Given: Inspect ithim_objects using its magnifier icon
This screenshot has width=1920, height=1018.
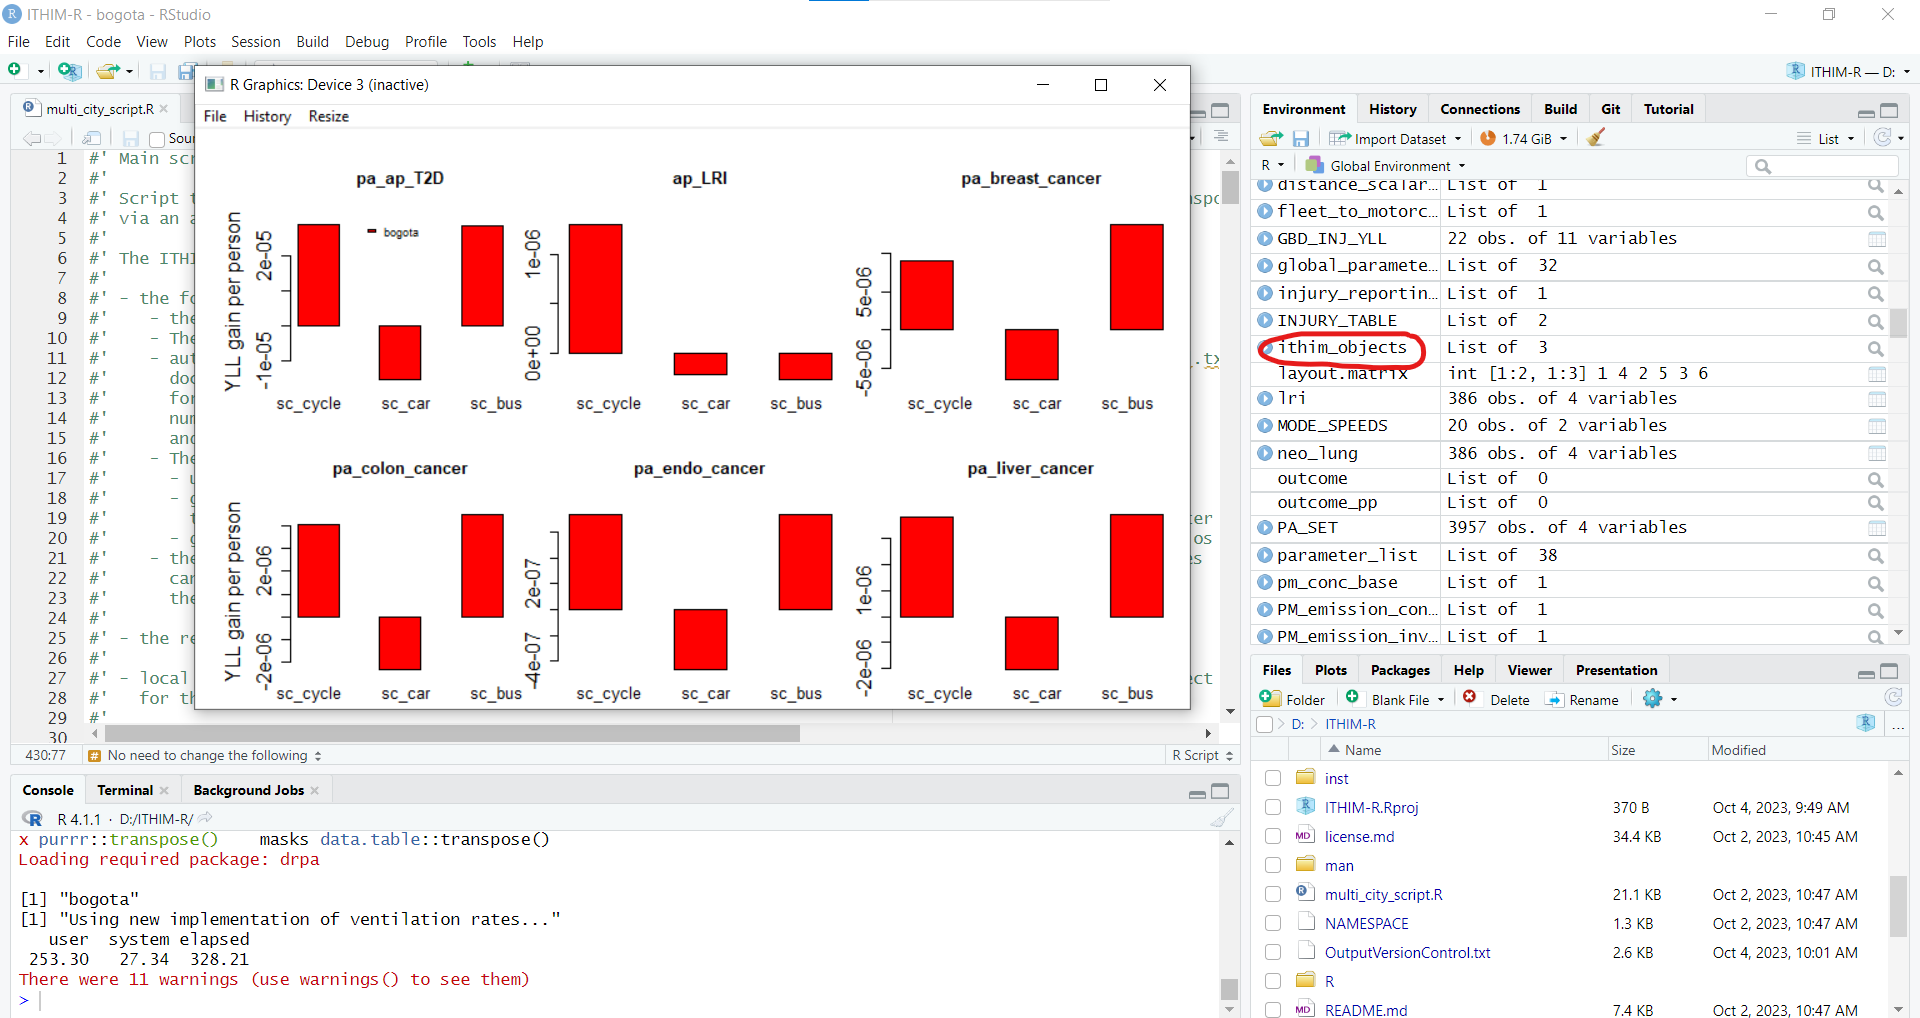Looking at the screenshot, I should [1875, 348].
